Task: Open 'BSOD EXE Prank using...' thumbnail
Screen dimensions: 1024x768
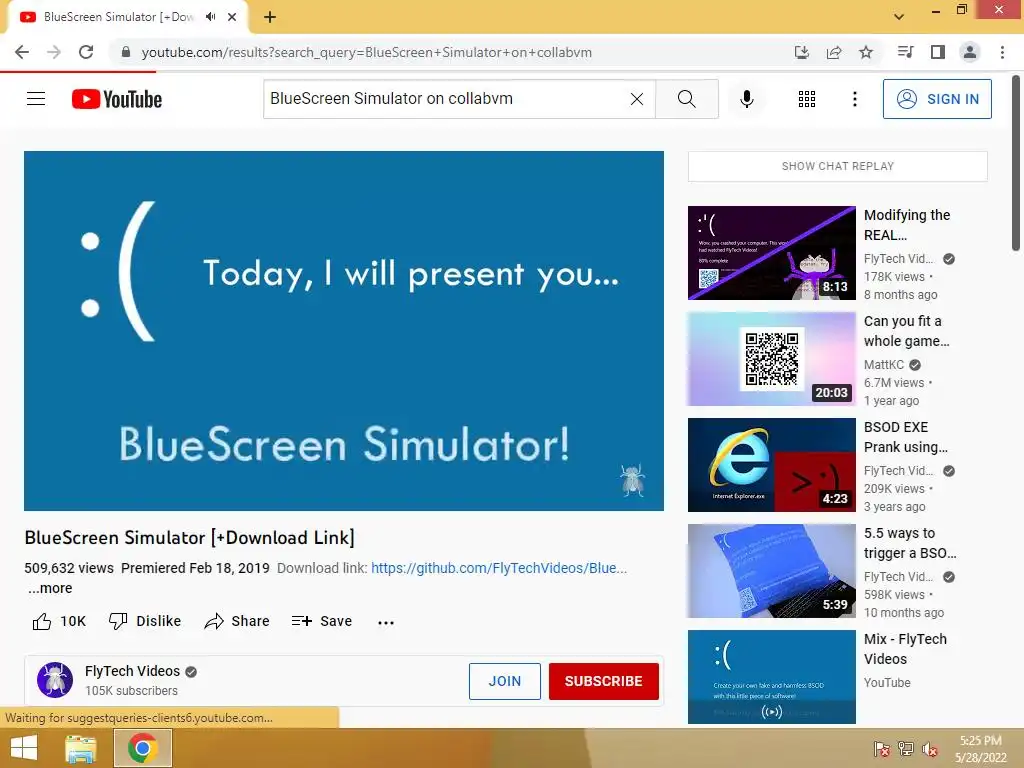Action: click(772, 465)
